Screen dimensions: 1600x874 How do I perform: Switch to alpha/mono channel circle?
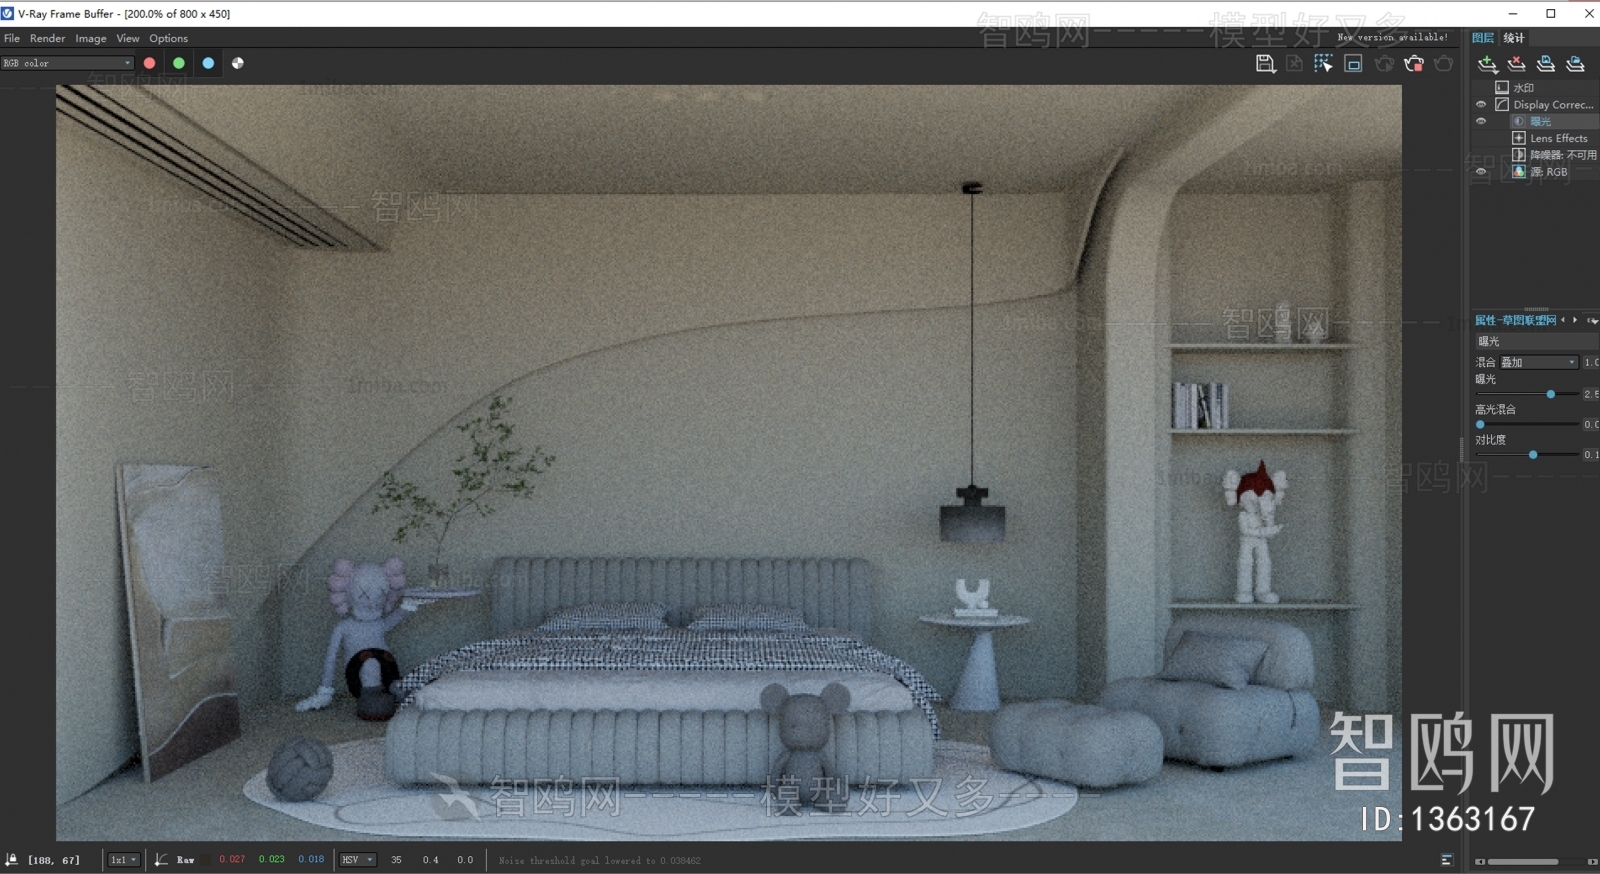[238, 63]
